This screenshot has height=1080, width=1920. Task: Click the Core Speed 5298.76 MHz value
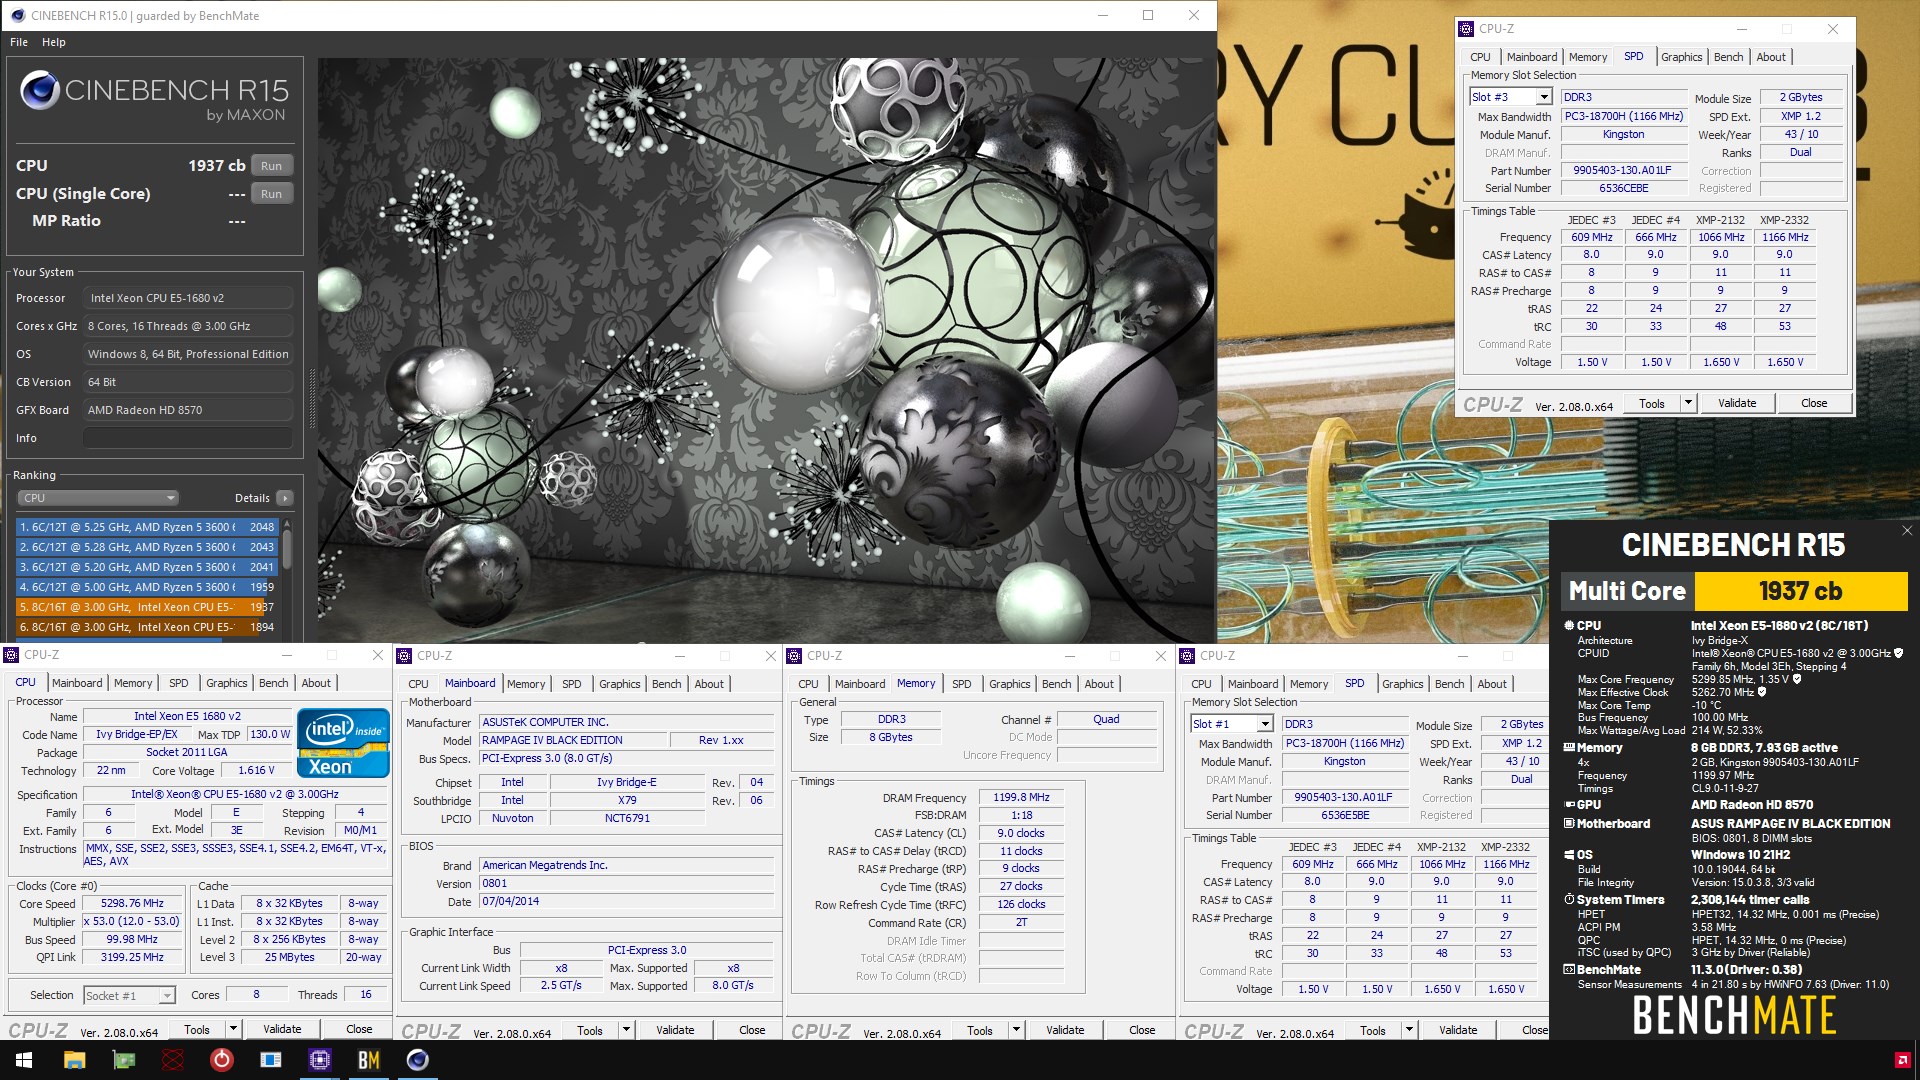132,903
